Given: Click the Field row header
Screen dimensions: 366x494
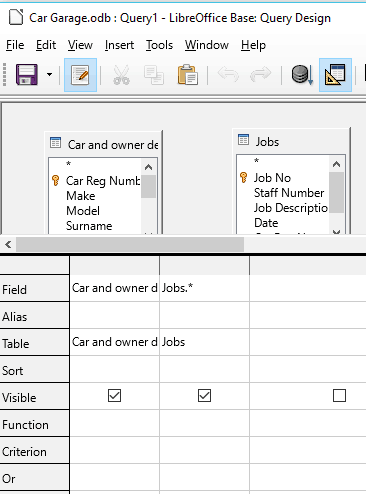Looking at the screenshot, I should point(34,289).
